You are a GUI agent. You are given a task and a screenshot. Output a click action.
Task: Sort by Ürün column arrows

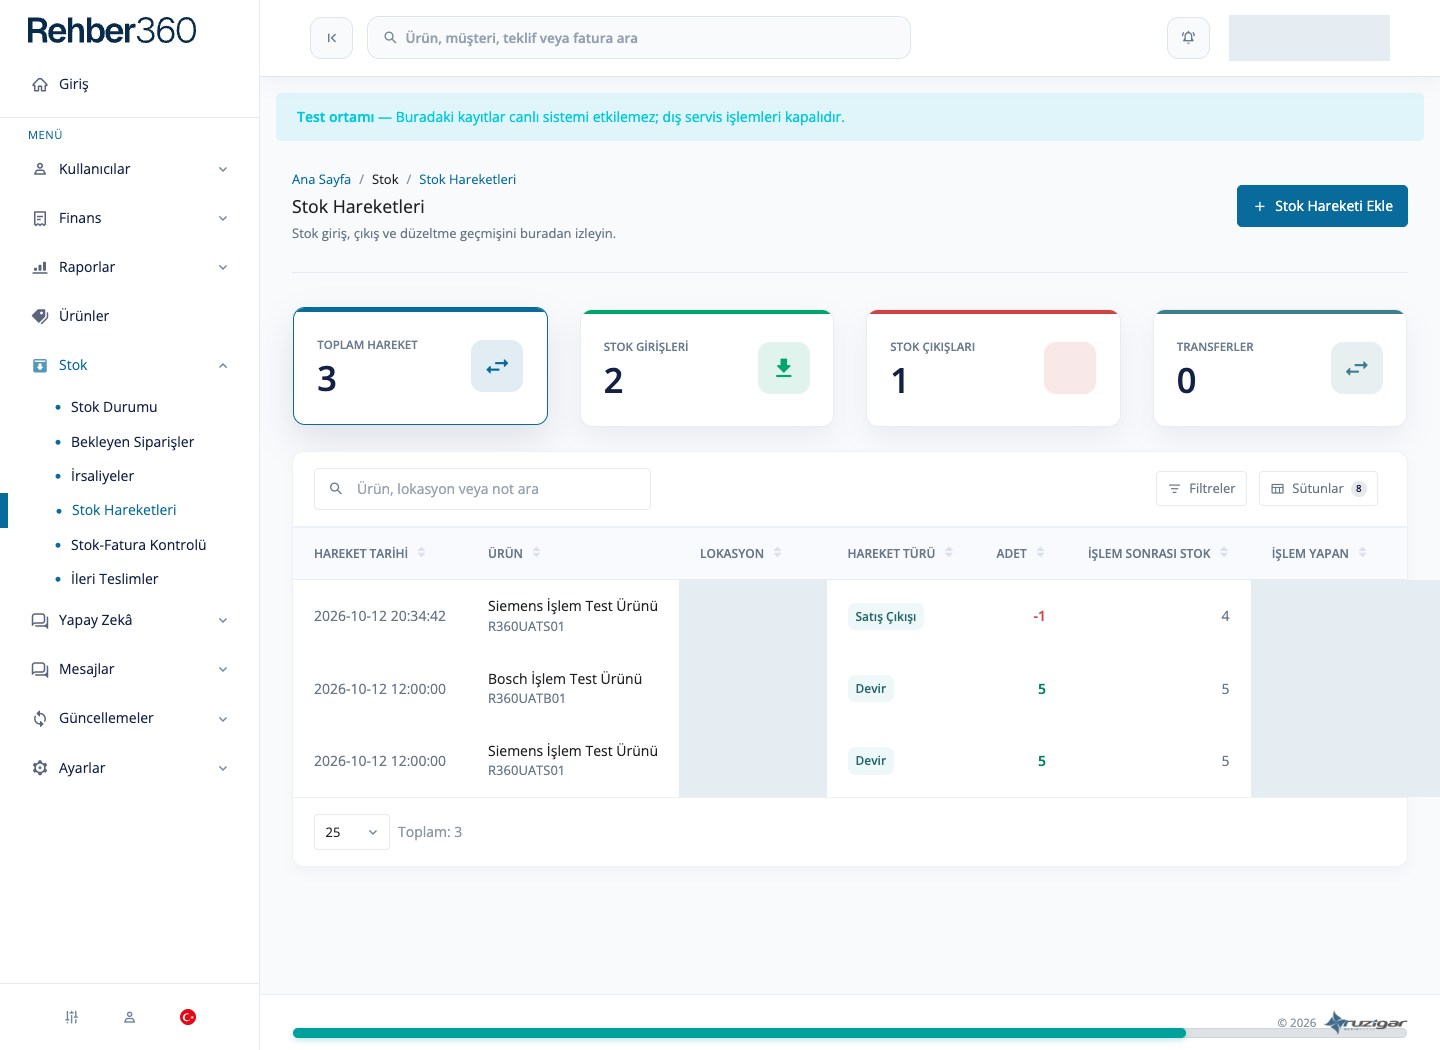click(536, 552)
